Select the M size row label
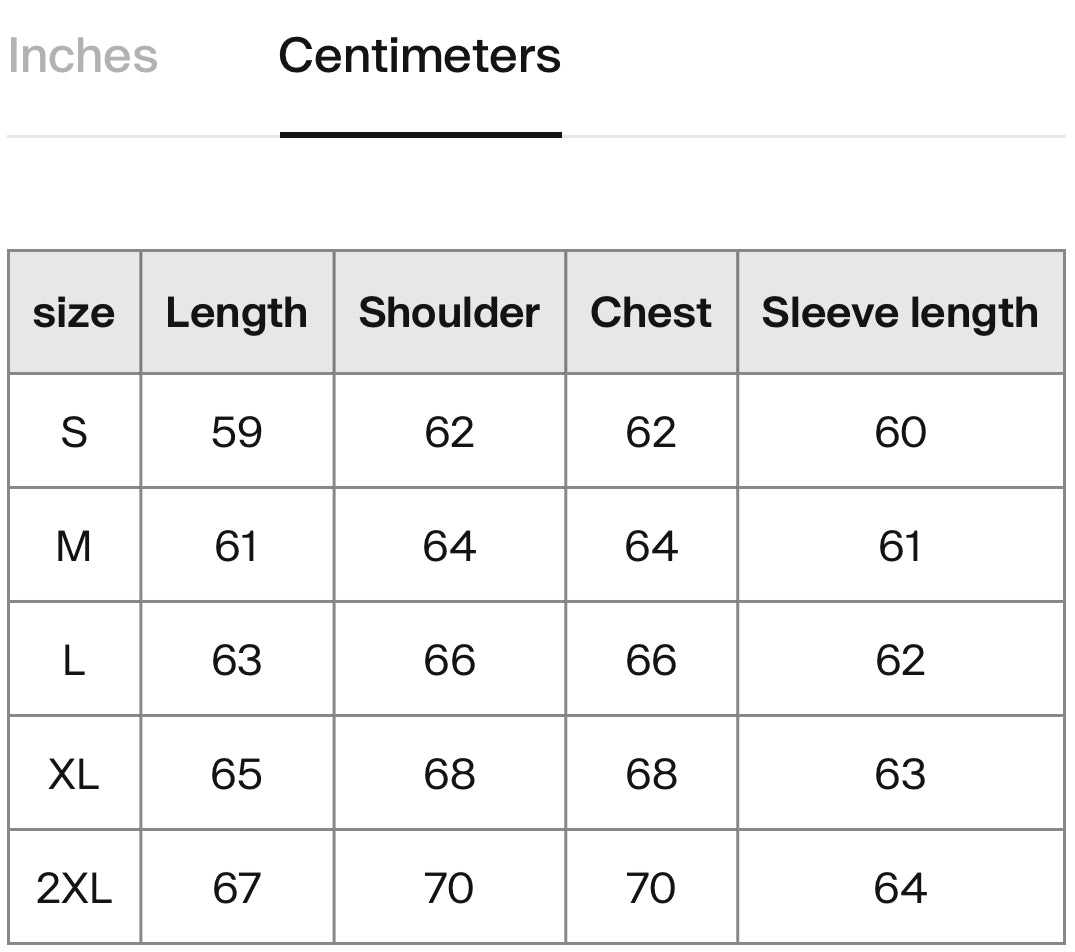 pos(74,546)
